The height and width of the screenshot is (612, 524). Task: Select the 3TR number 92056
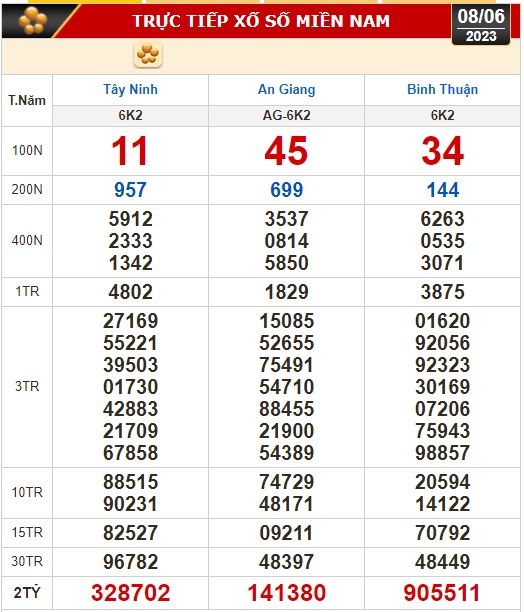pyautogui.click(x=442, y=343)
